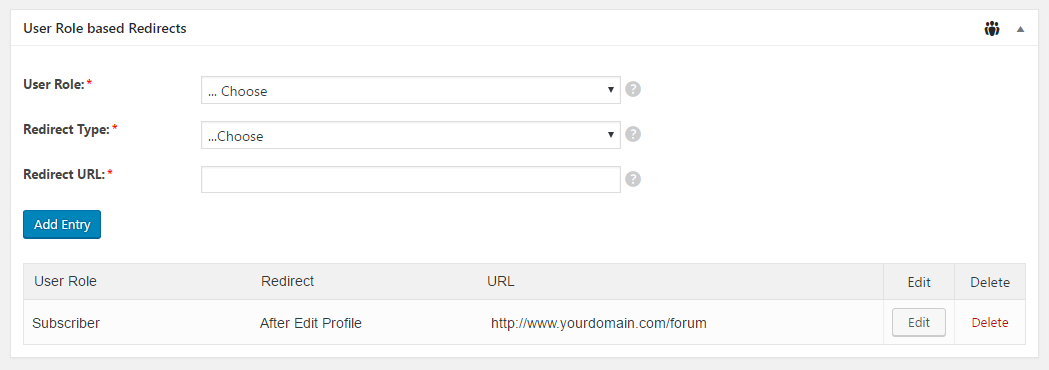Select the User Role column header

[x=66, y=282]
